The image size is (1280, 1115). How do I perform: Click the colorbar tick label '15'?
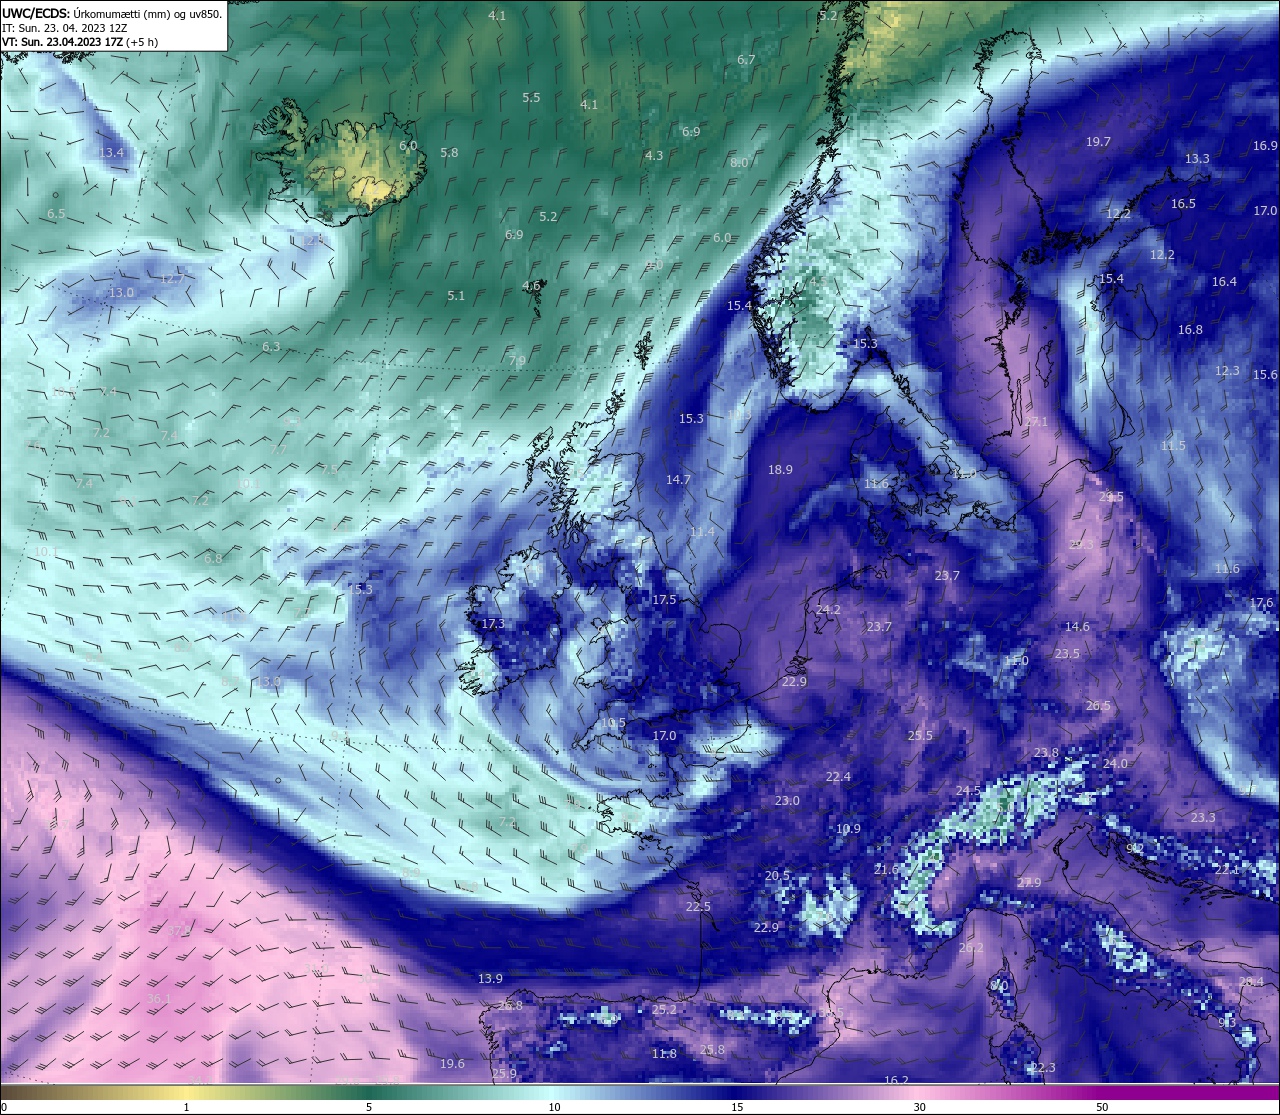coord(736,1107)
